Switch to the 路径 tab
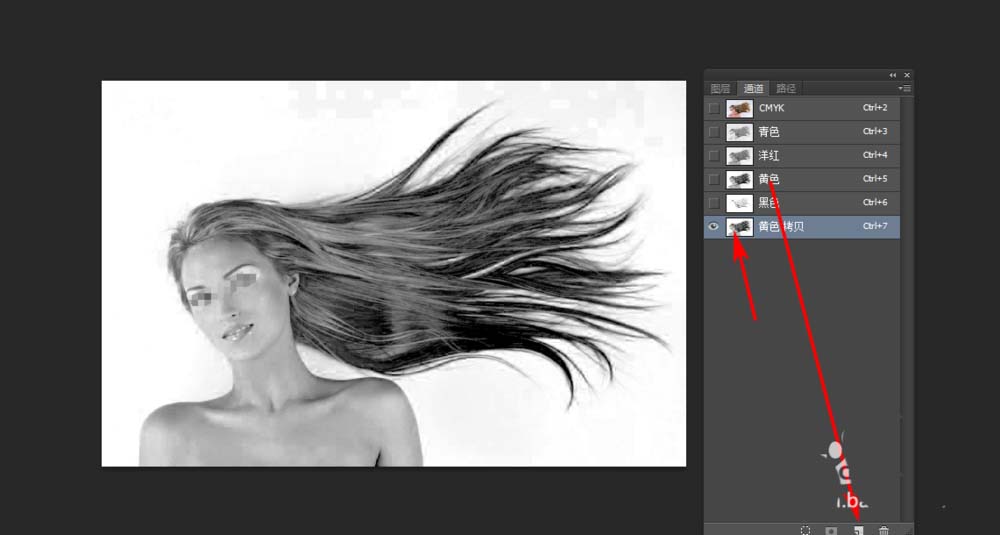Screen dimensions: 1000x535 786,89
